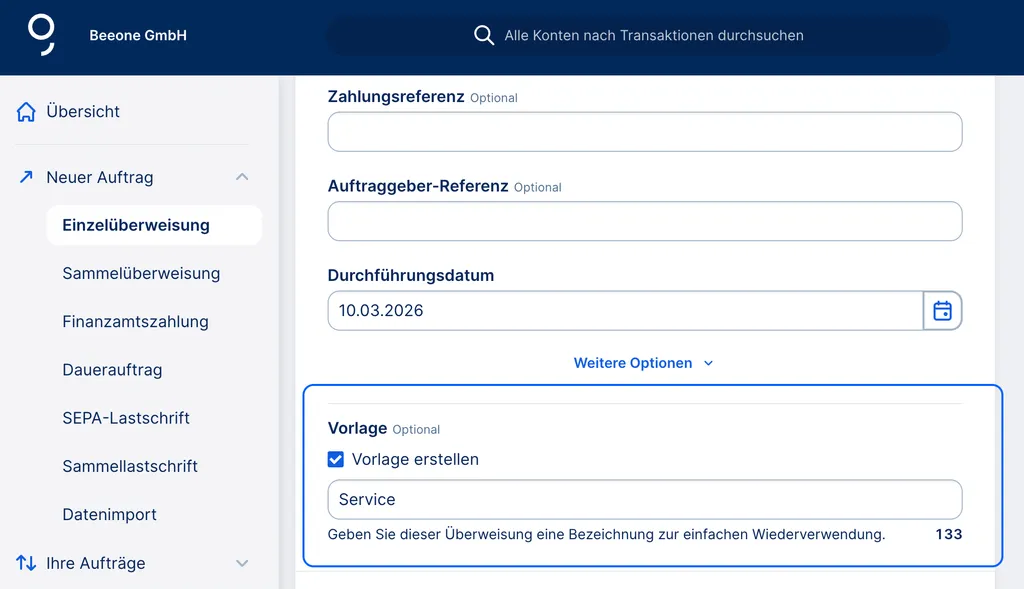Disable the Vorlage erstellen checkbox
Image resolution: width=1024 pixels, height=589 pixels.
coord(335,459)
